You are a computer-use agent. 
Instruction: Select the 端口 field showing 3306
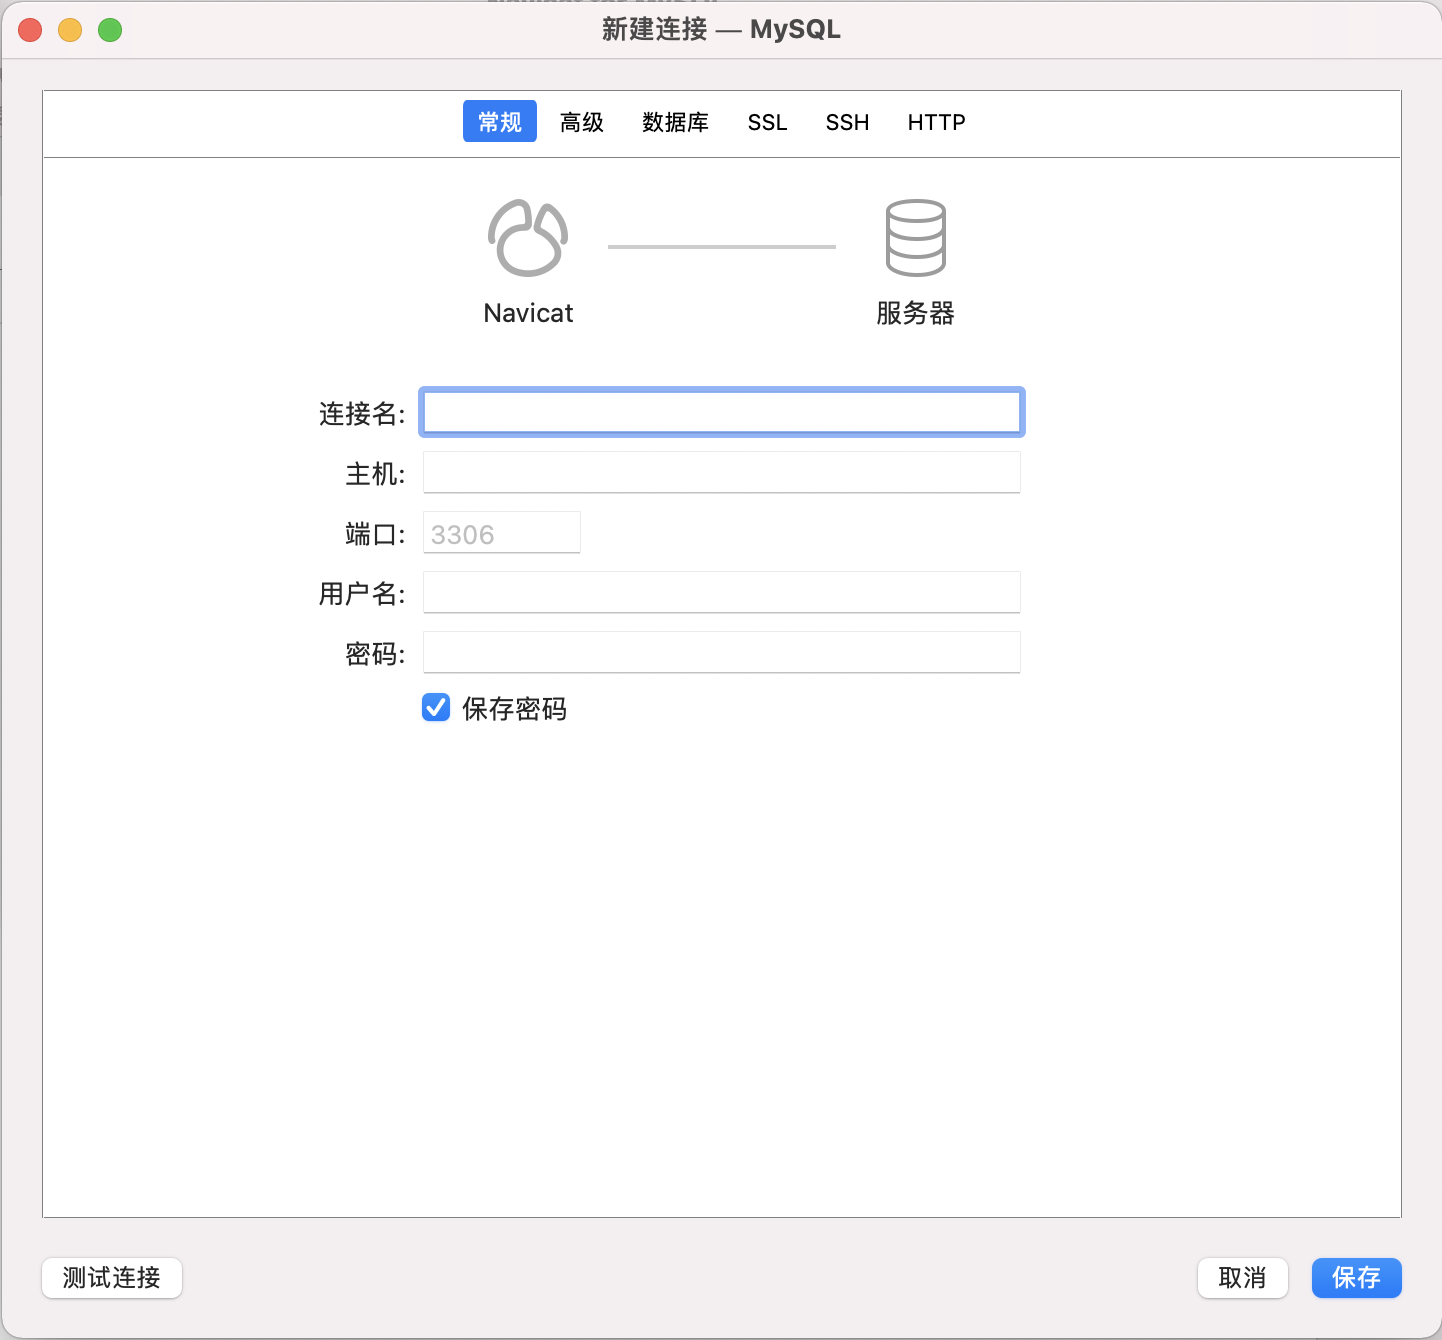[502, 532]
